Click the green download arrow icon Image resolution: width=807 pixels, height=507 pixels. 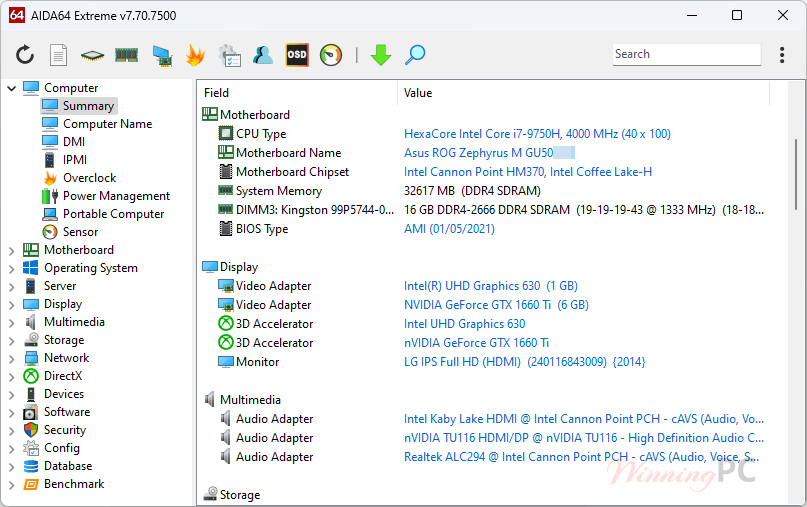(x=381, y=55)
